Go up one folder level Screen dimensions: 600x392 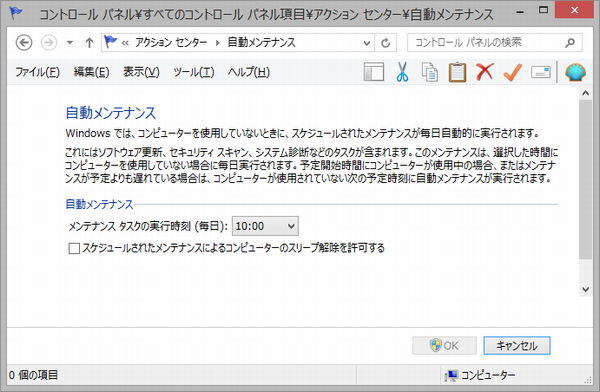(x=89, y=42)
